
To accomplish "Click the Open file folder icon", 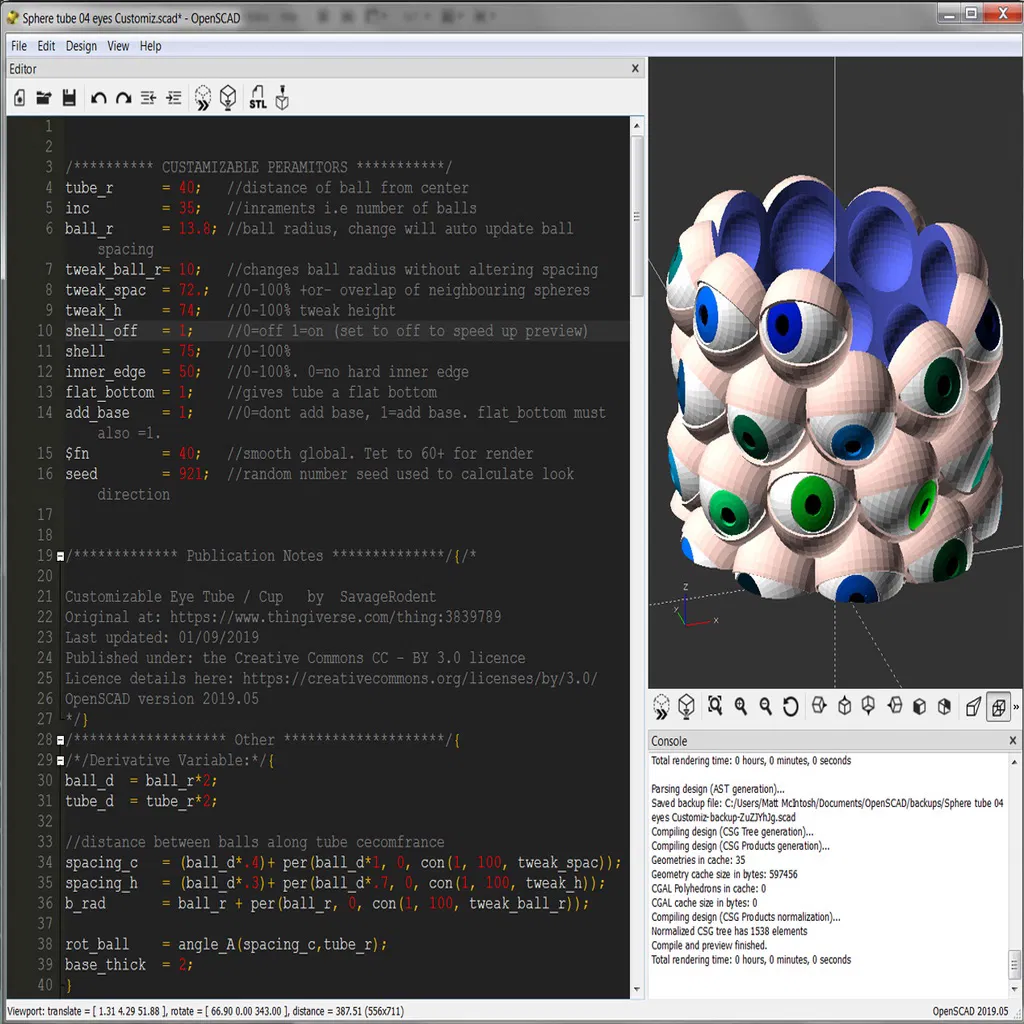I will pos(44,98).
